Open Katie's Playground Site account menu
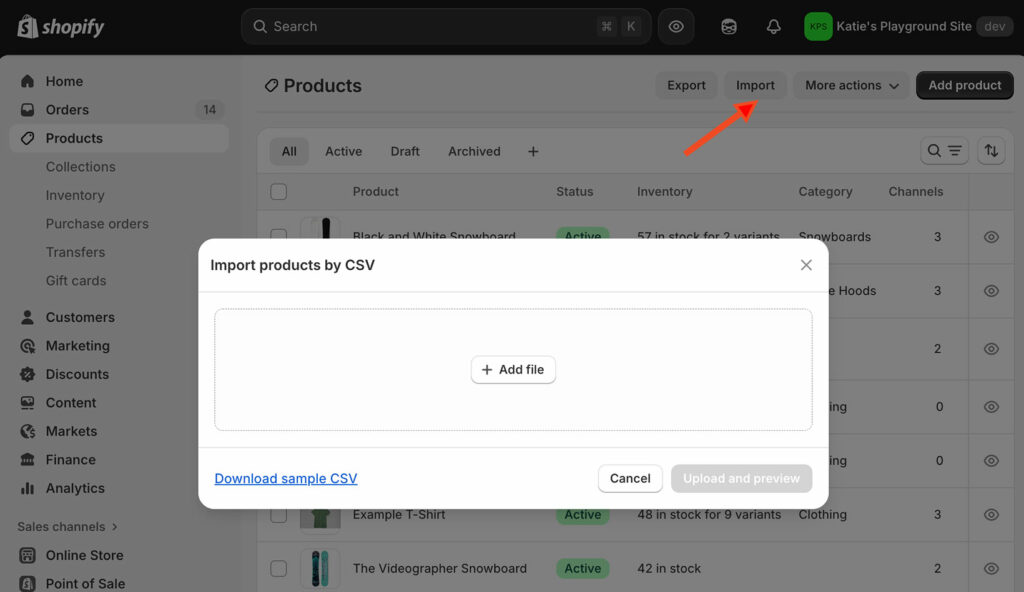 908,27
